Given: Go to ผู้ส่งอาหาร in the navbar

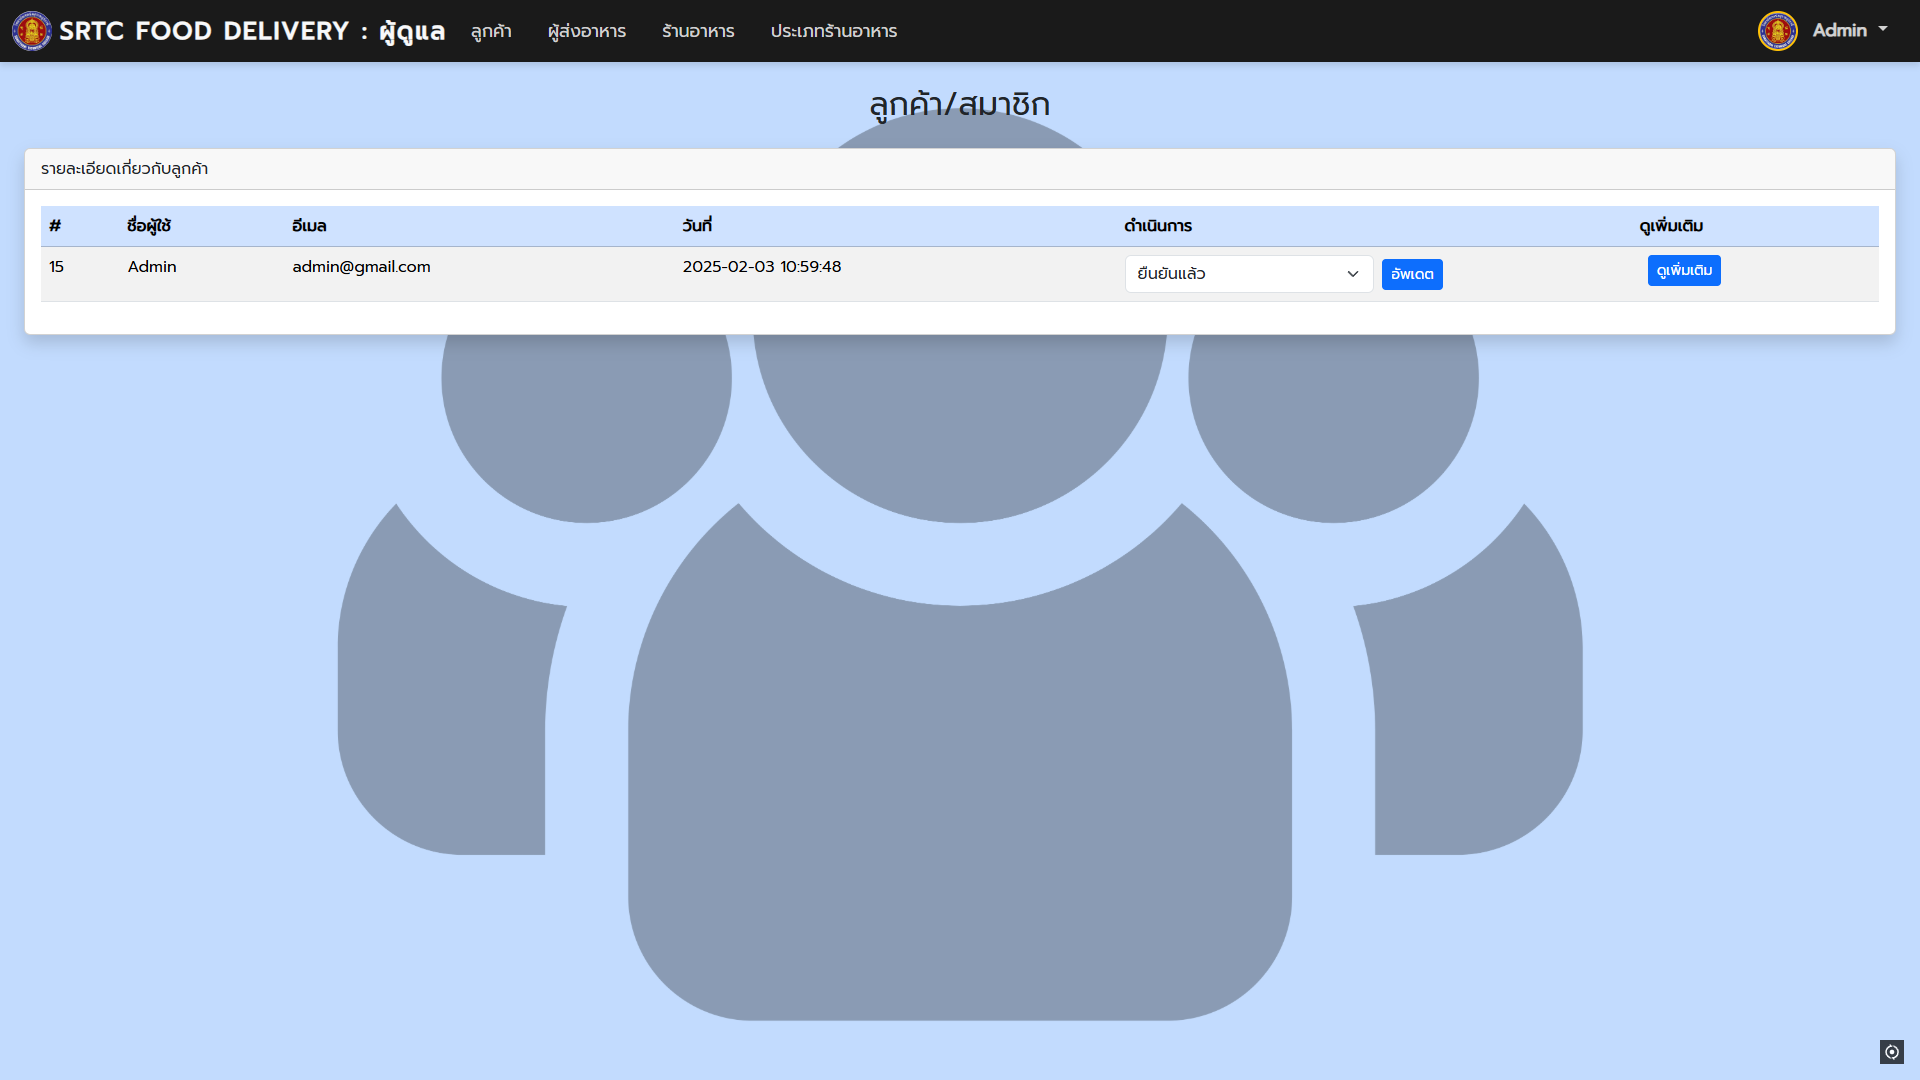Looking at the screenshot, I should tap(587, 31).
